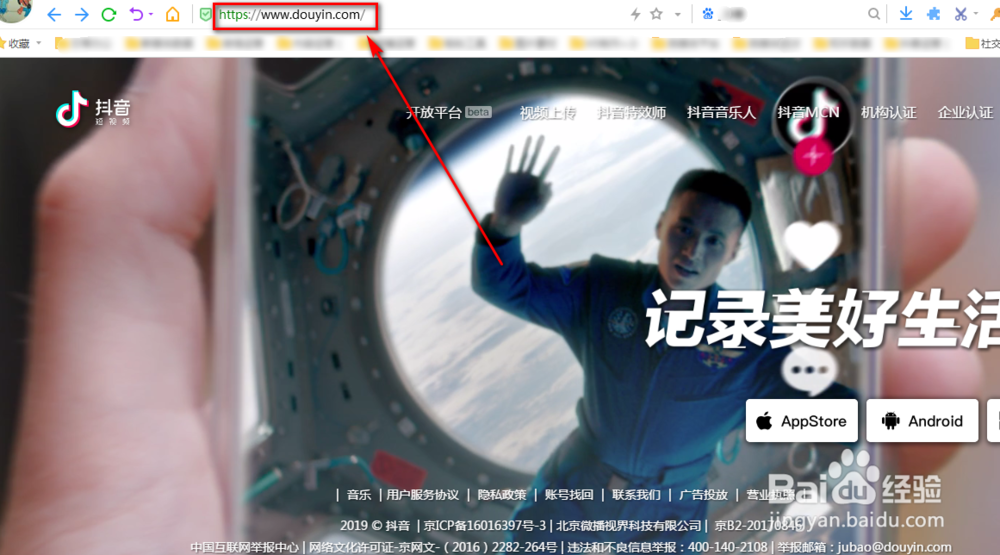The width and height of the screenshot is (1000, 555).
Task: Reload the page with the green refresh icon
Action: pos(108,14)
